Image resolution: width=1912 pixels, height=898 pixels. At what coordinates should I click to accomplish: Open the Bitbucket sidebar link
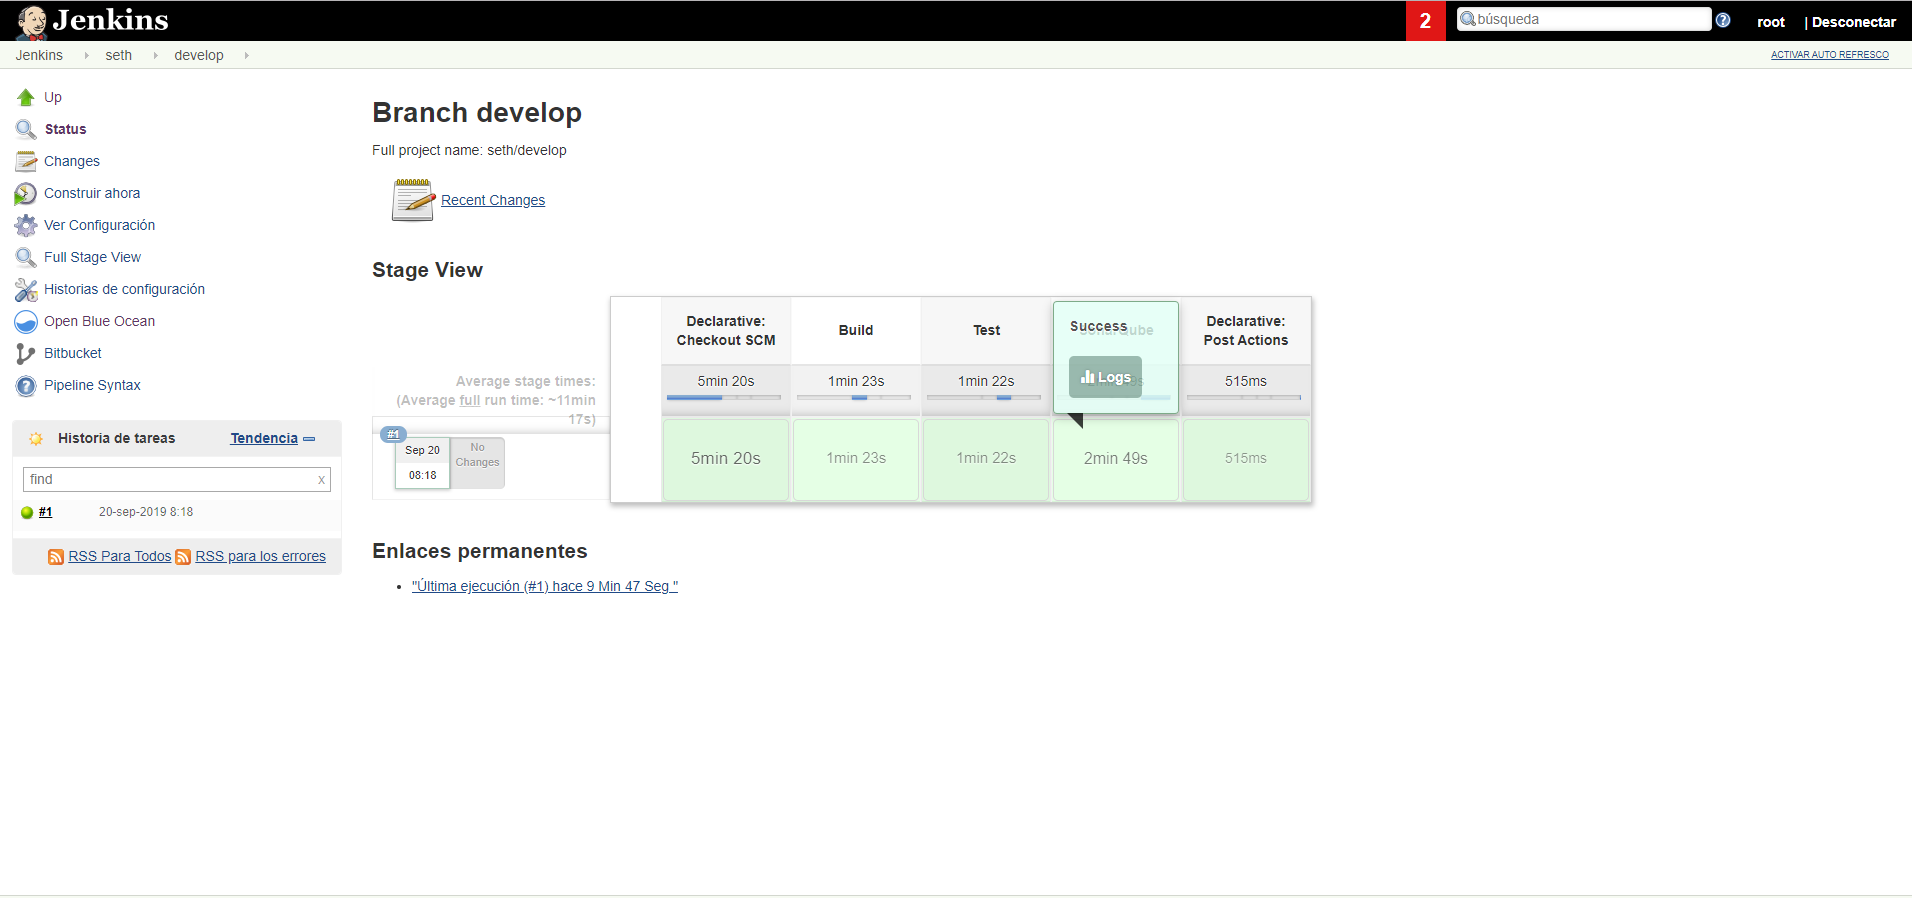pyautogui.click(x=73, y=353)
